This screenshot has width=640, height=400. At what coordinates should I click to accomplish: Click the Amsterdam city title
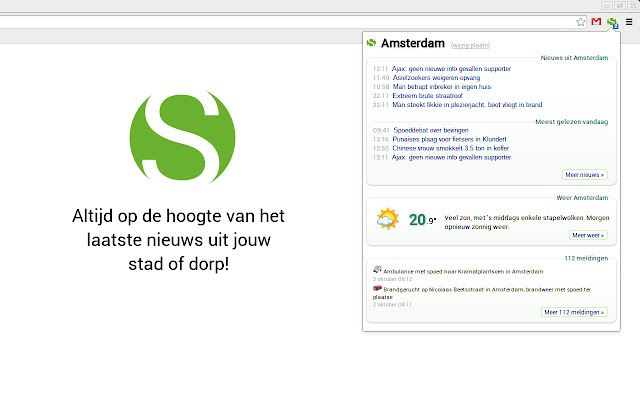point(413,43)
